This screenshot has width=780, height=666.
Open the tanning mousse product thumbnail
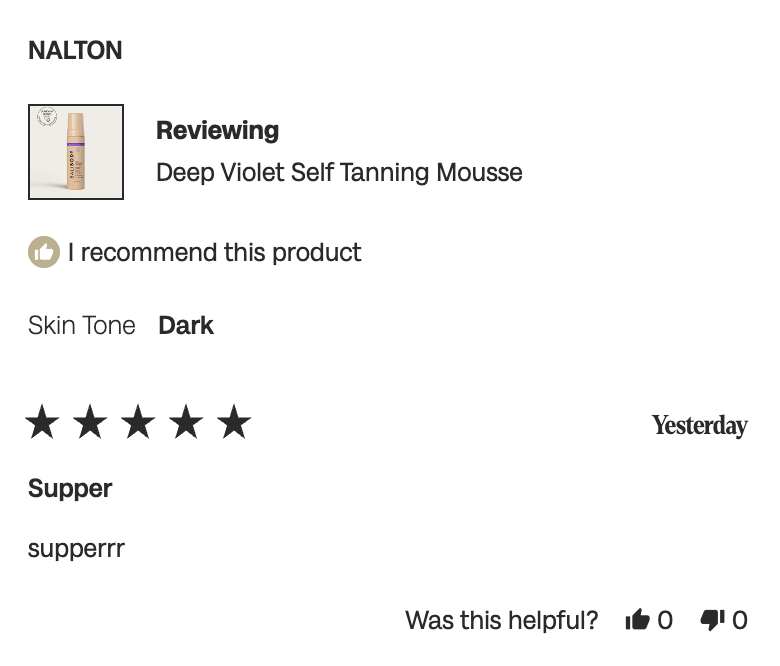[x=76, y=152]
